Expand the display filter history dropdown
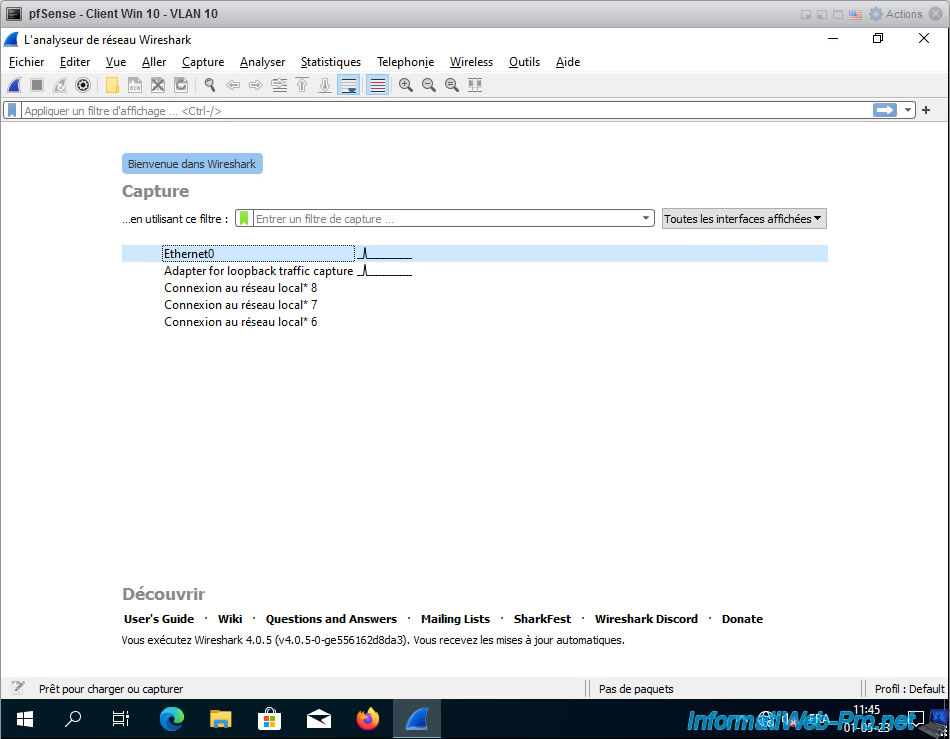 (908, 110)
